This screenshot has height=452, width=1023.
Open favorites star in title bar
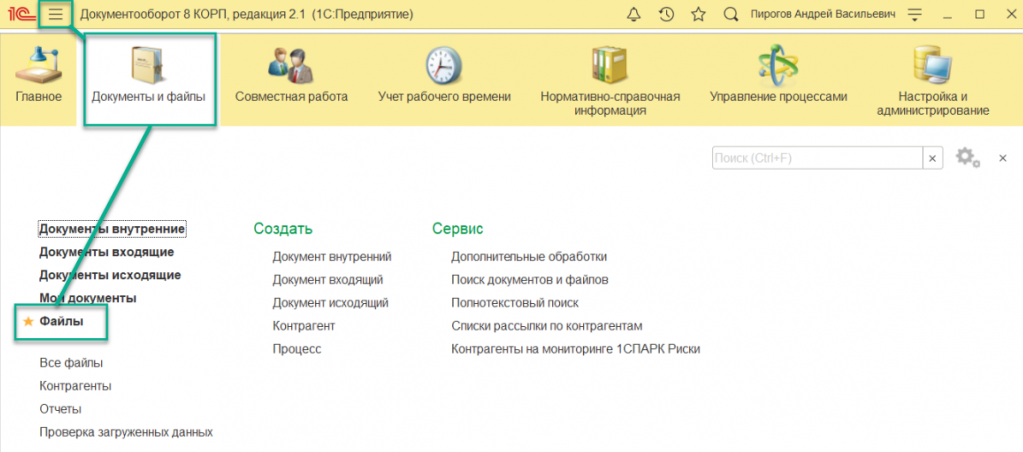pos(698,15)
